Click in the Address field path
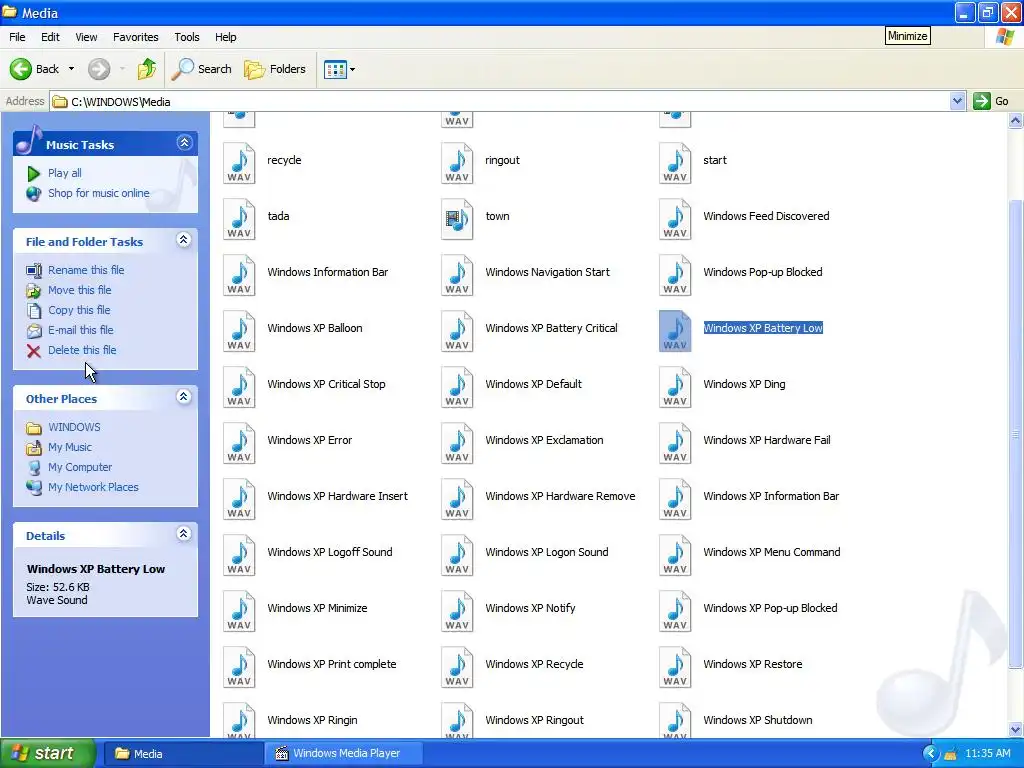 500,102
